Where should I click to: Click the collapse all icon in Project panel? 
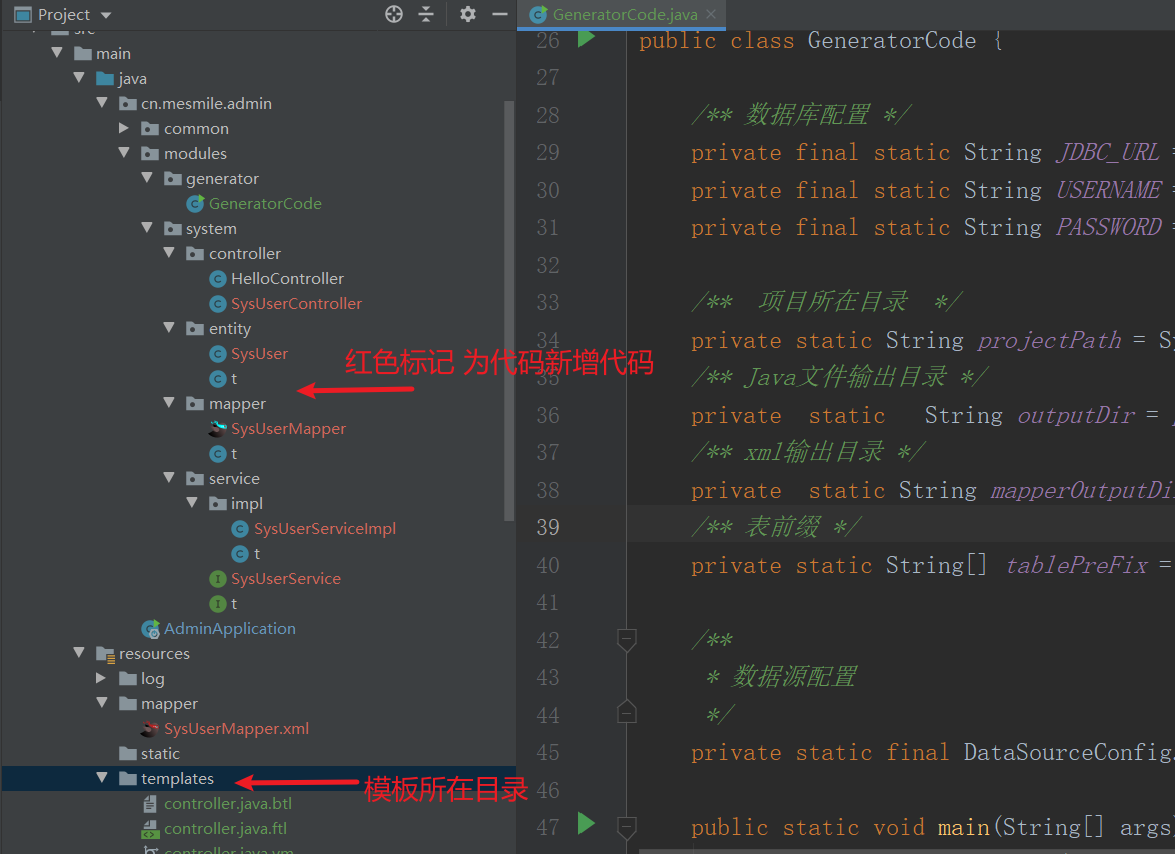tap(426, 14)
